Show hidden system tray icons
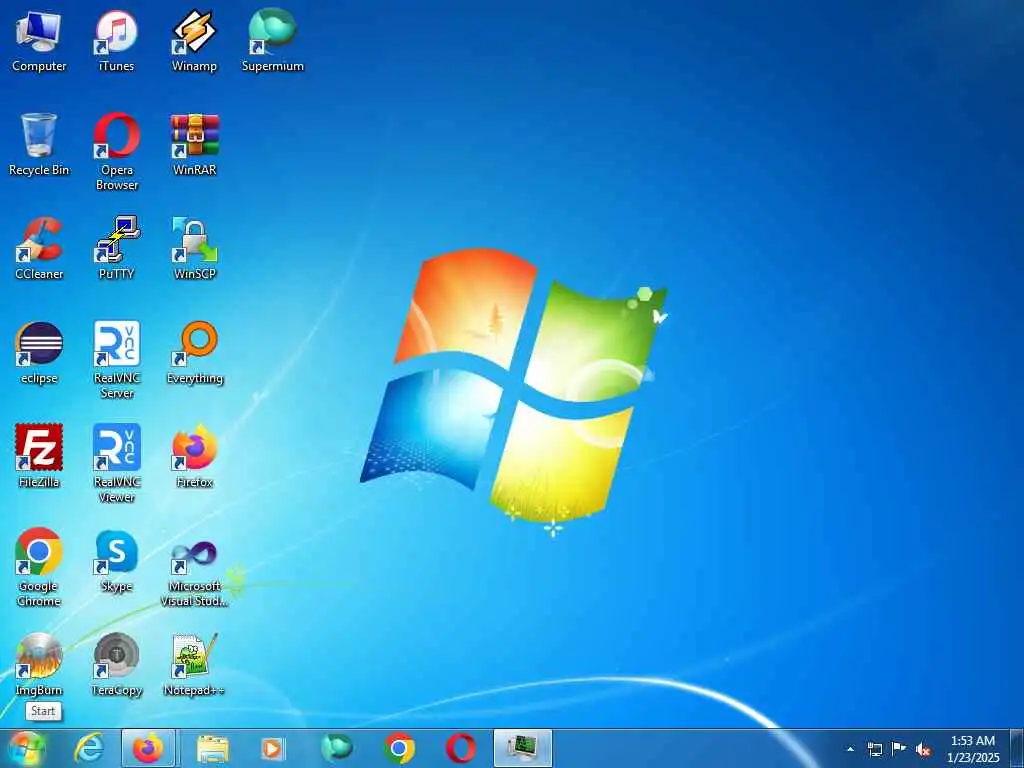1024x768 pixels. (850, 749)
